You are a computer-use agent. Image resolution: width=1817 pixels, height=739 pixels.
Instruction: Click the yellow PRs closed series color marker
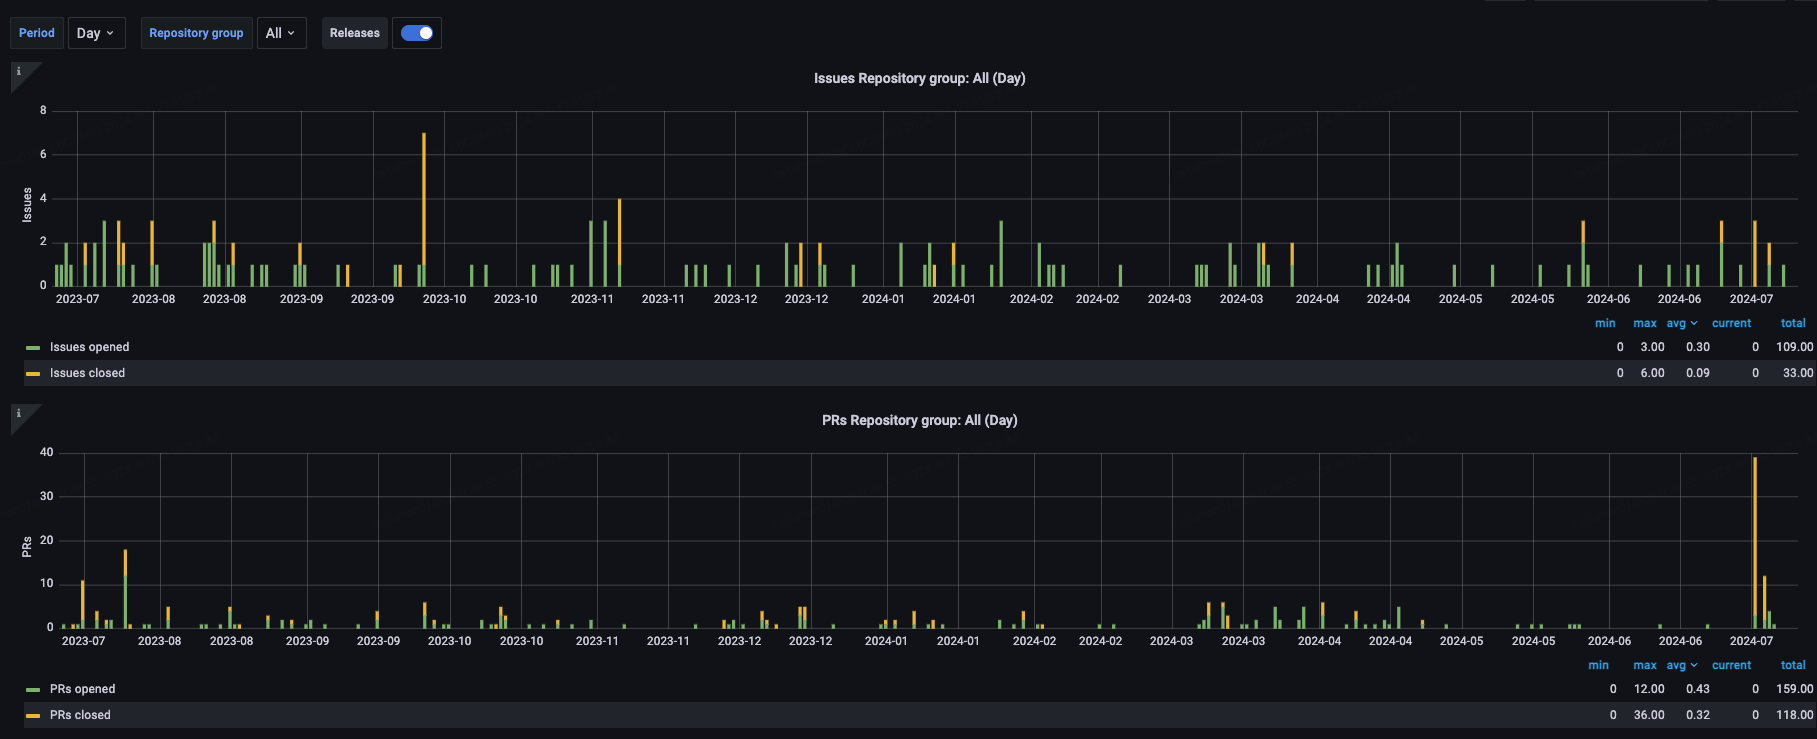coord(33,716)
